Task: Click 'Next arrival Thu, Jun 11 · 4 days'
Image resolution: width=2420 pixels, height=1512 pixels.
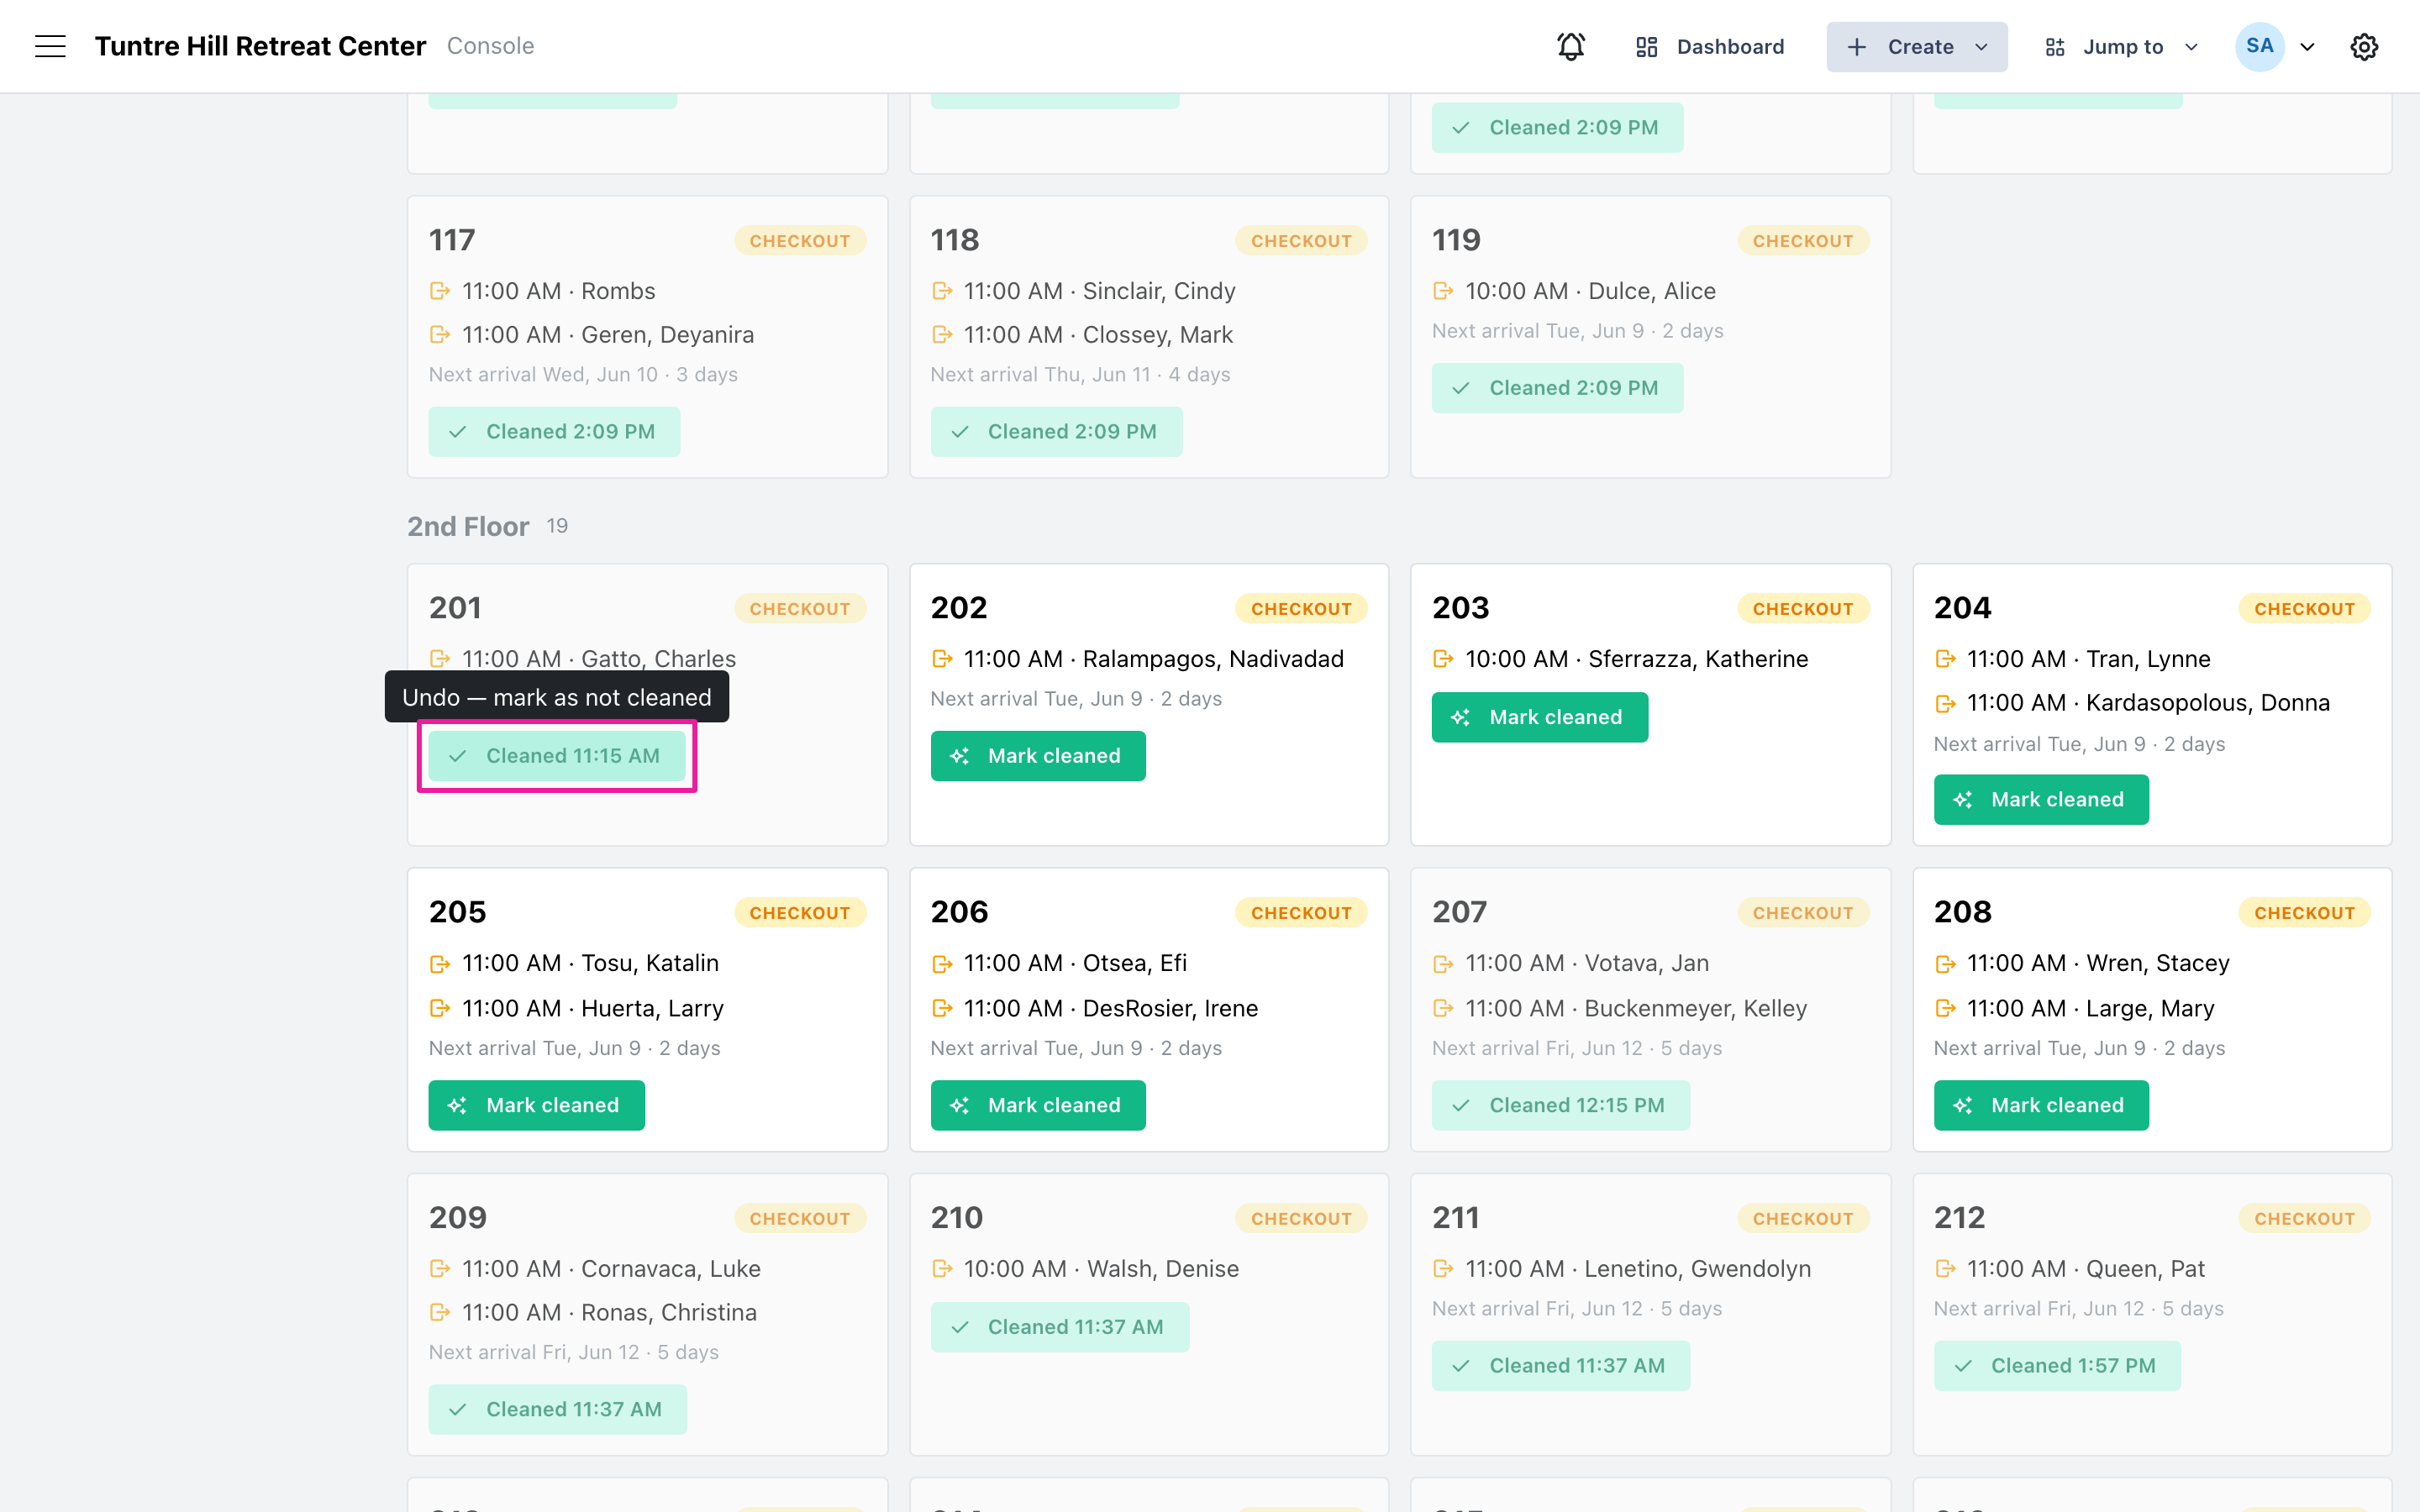Action: pos(1080,374)
